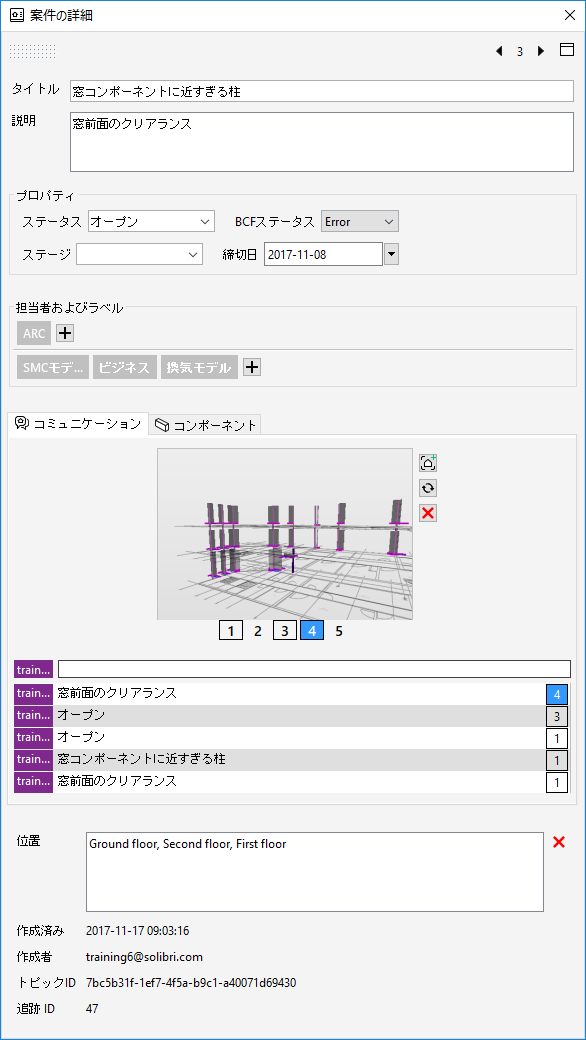Click the dotted toolbar grip handle

pos(33,51)
